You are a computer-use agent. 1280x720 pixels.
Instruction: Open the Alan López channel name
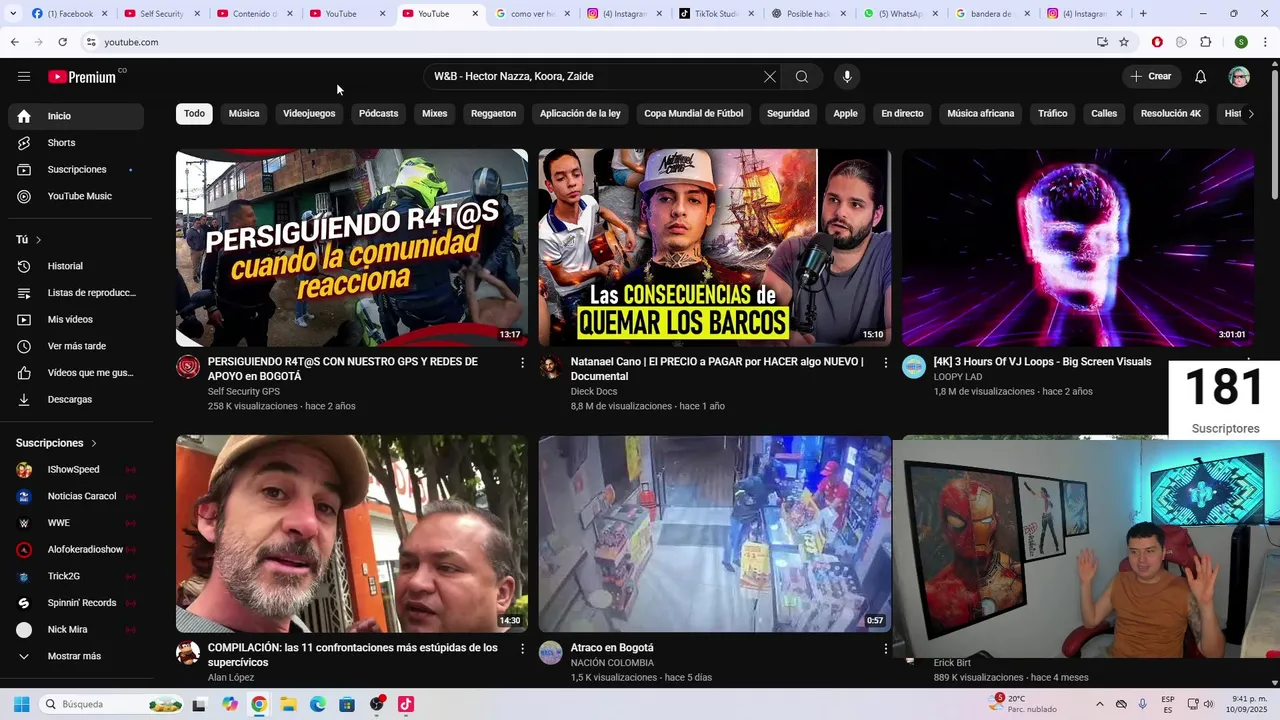[x=231, y=678]
